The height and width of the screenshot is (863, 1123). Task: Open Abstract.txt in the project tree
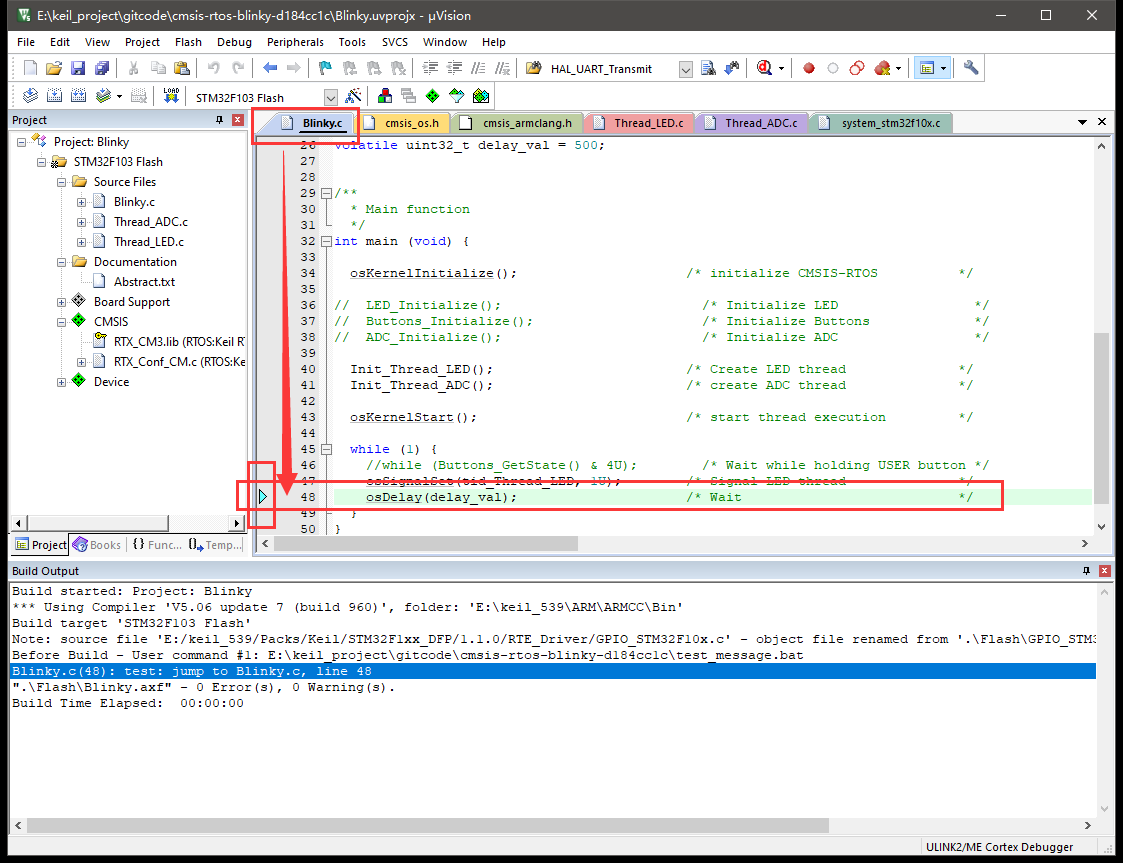[144, 282]
